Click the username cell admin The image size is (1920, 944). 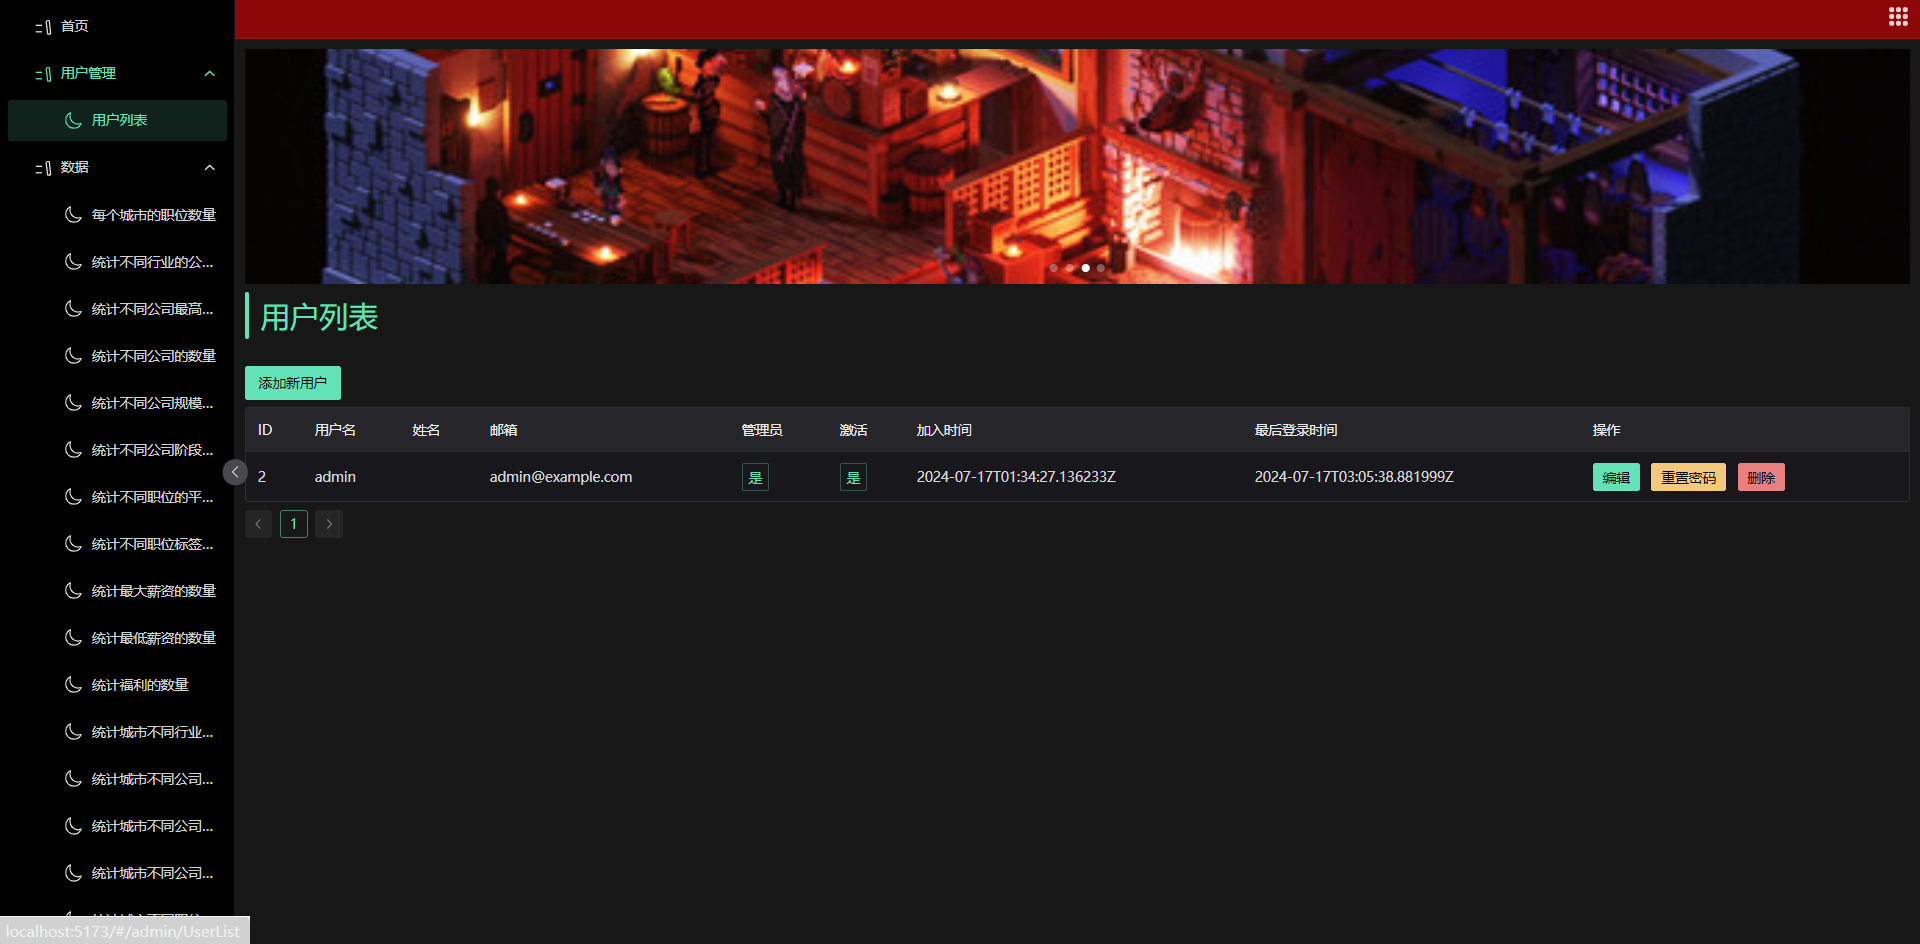335,477
